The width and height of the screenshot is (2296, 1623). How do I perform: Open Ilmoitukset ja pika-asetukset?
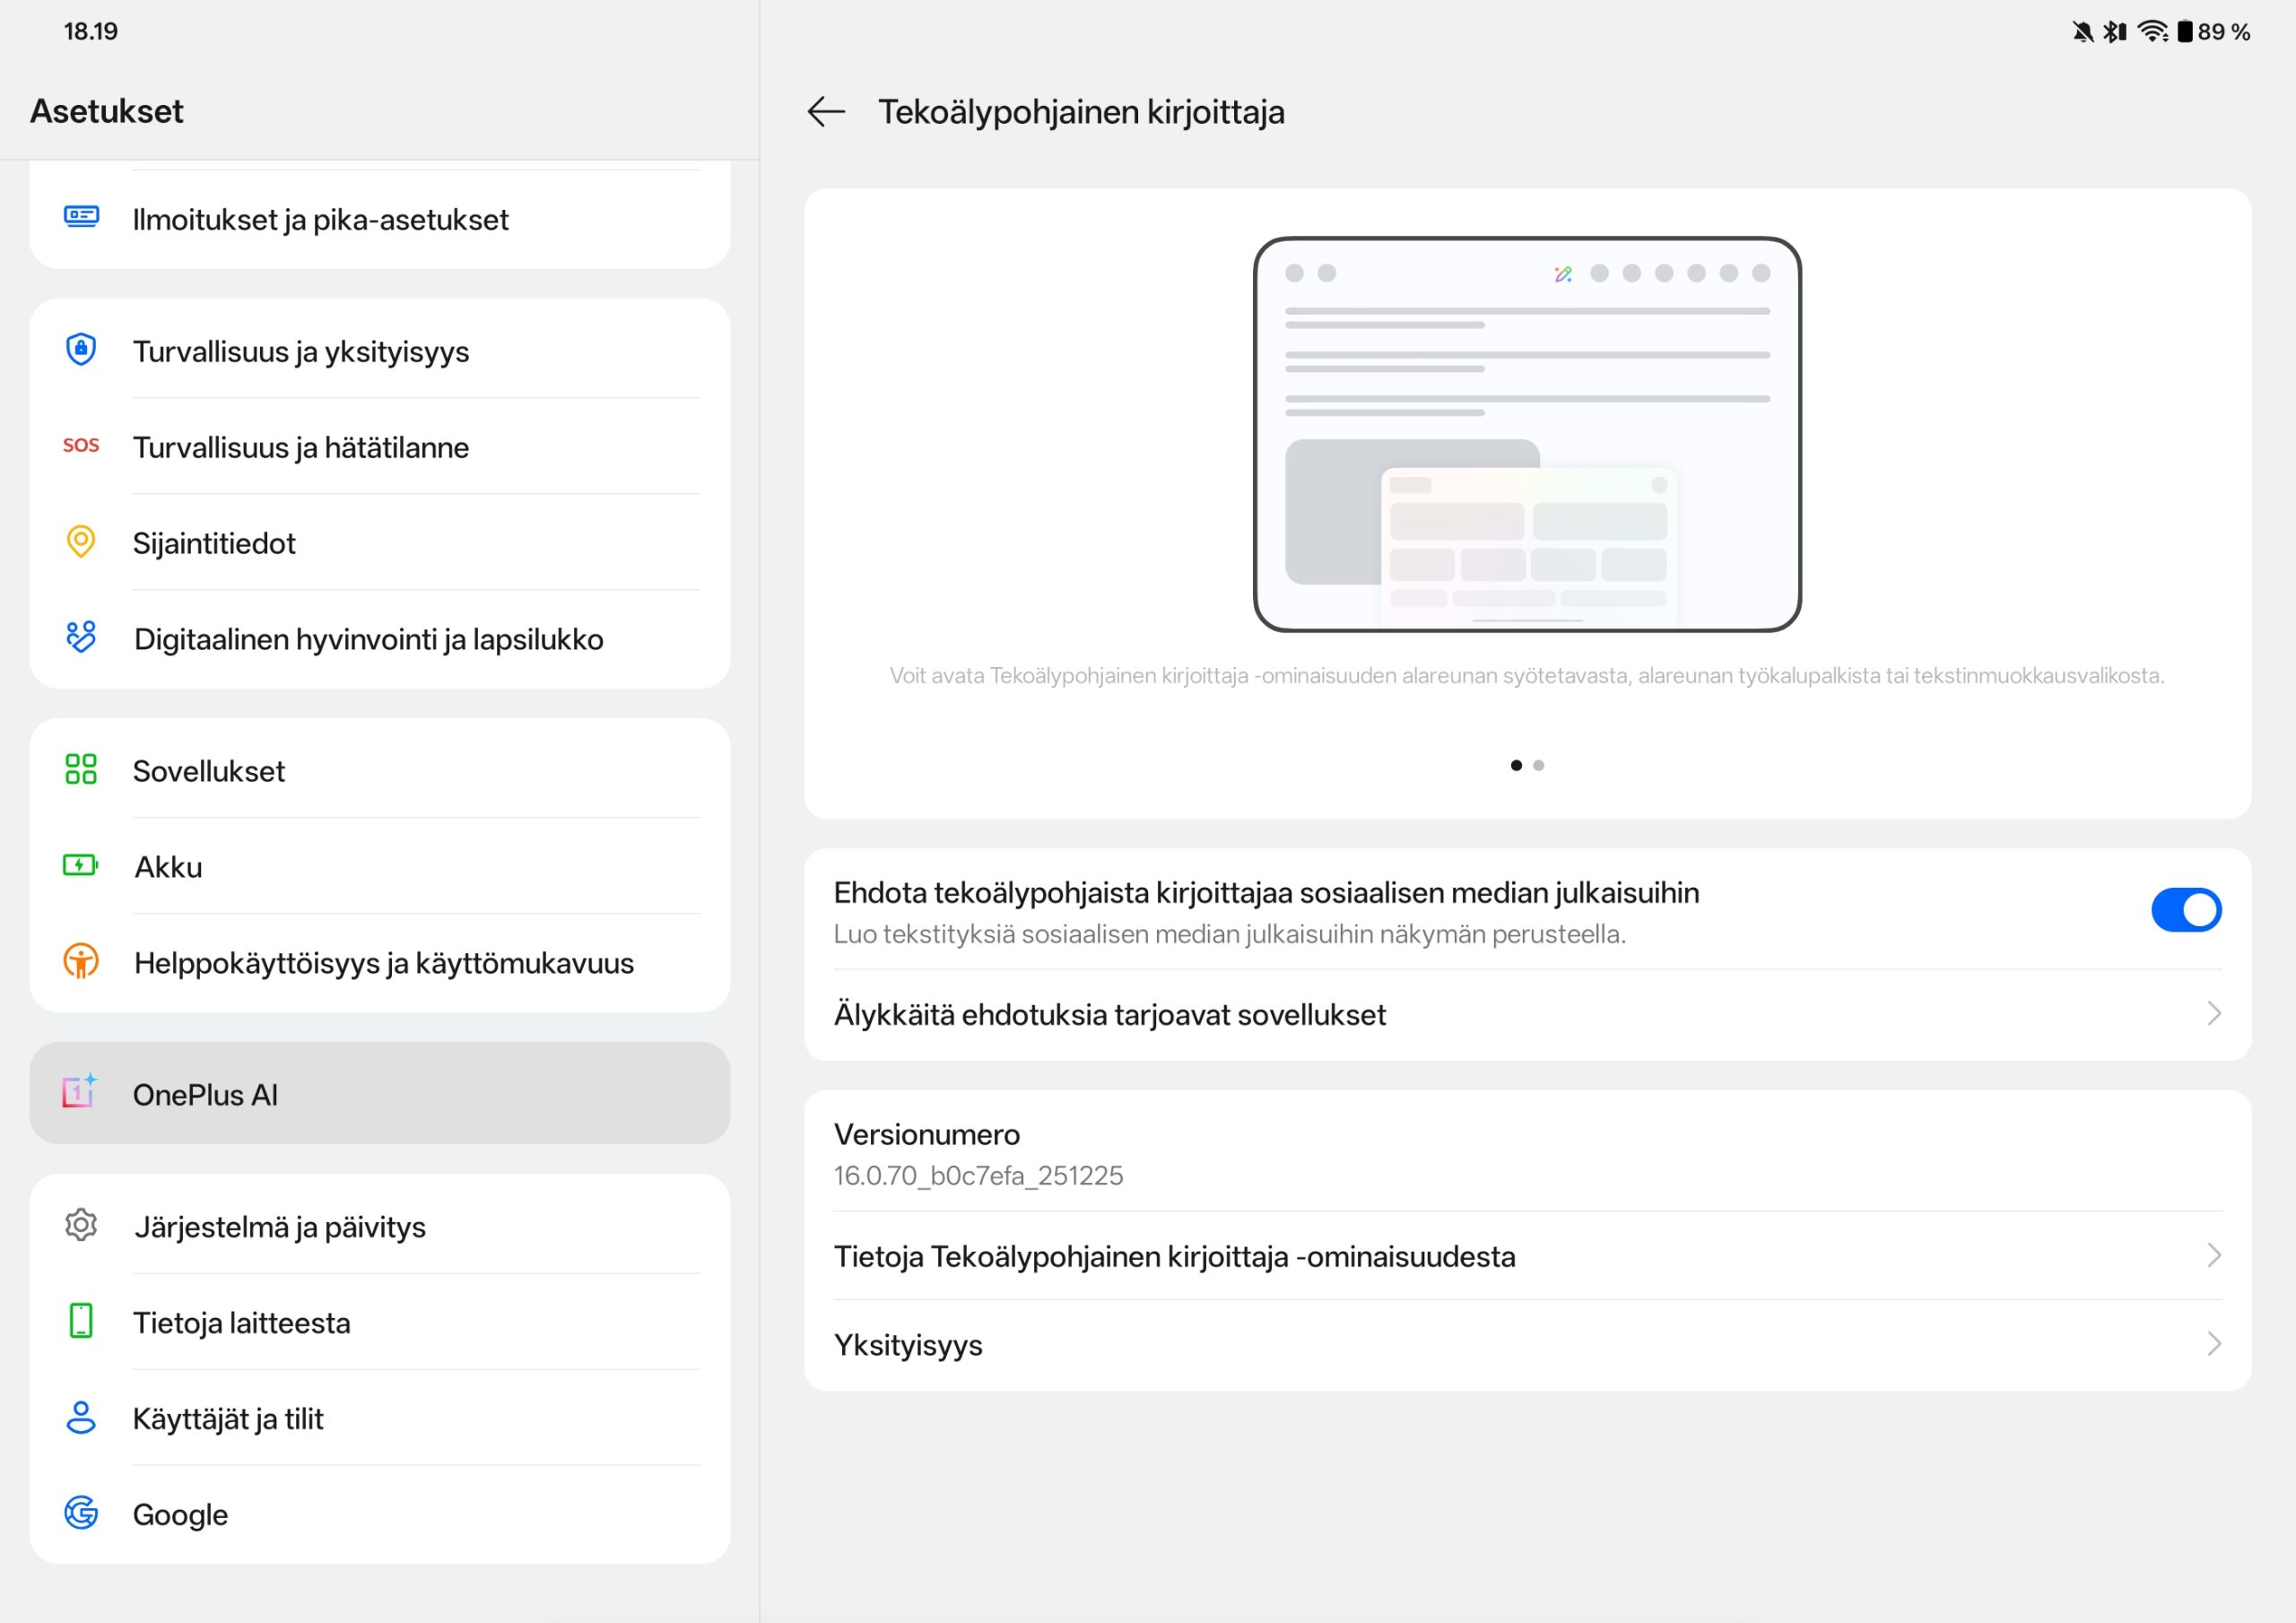[320, 220]
